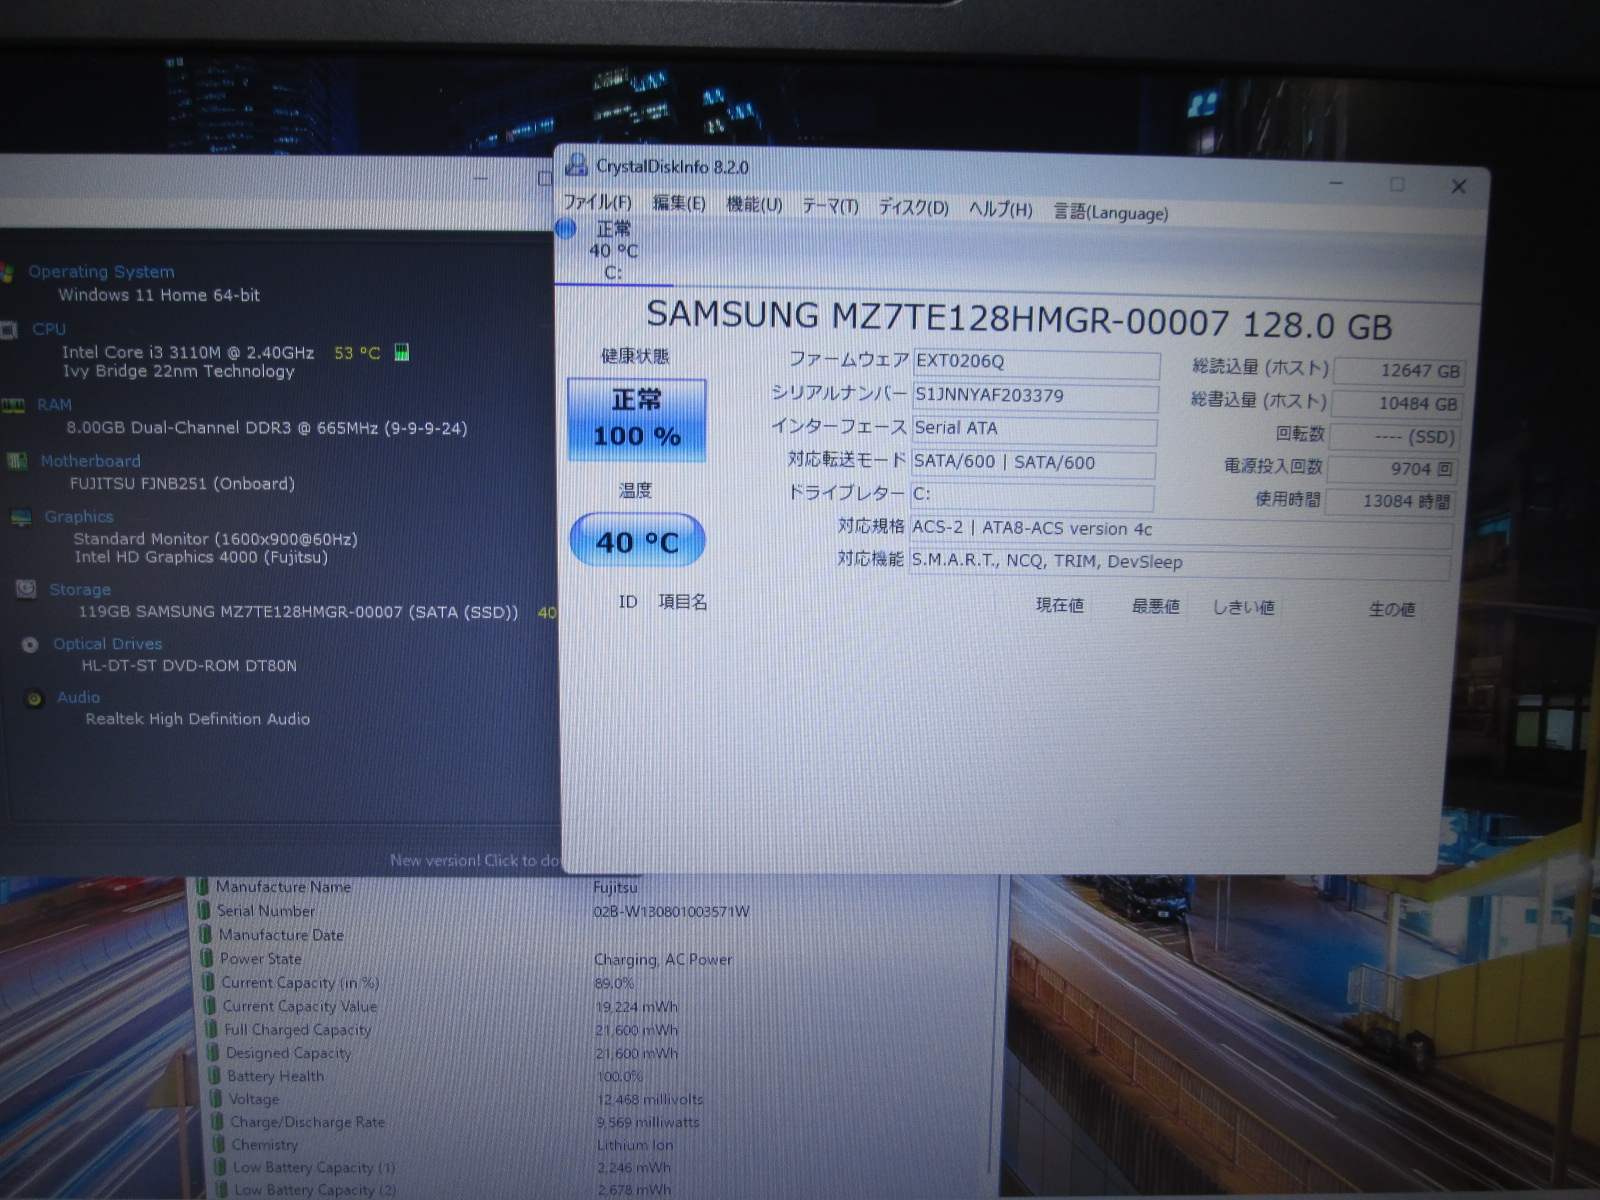
Task: Select the Serial Number row in battery window
Action: [x=596, y=911]
